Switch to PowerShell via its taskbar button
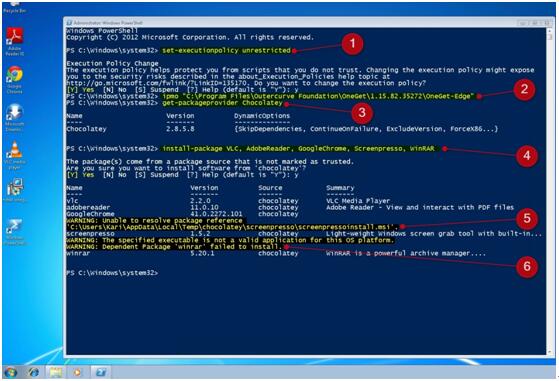 pos(101,373)
